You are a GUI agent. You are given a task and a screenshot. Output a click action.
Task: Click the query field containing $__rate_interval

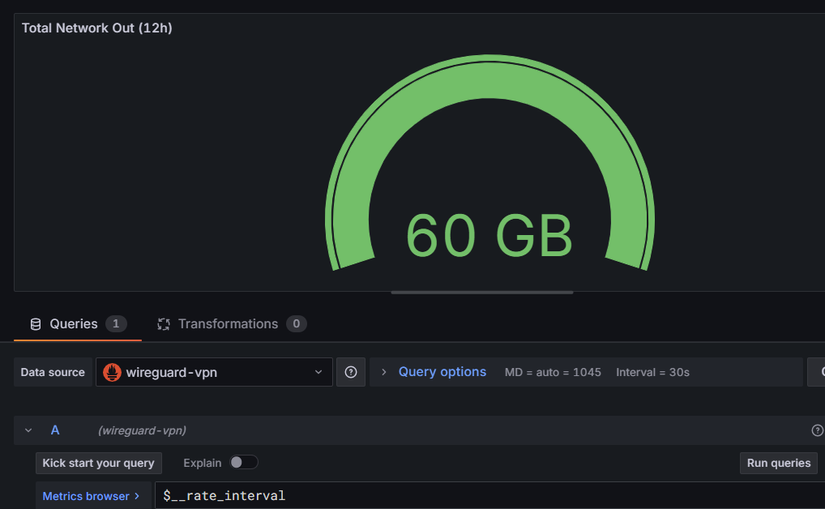click(480, 496)
